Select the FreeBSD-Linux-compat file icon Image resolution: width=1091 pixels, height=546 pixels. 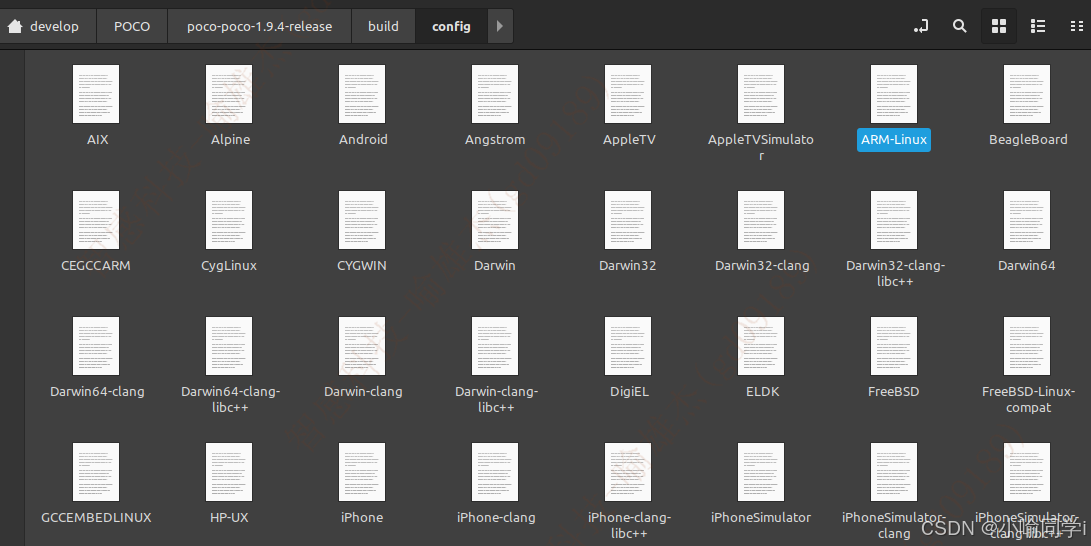coord(1027,346)
